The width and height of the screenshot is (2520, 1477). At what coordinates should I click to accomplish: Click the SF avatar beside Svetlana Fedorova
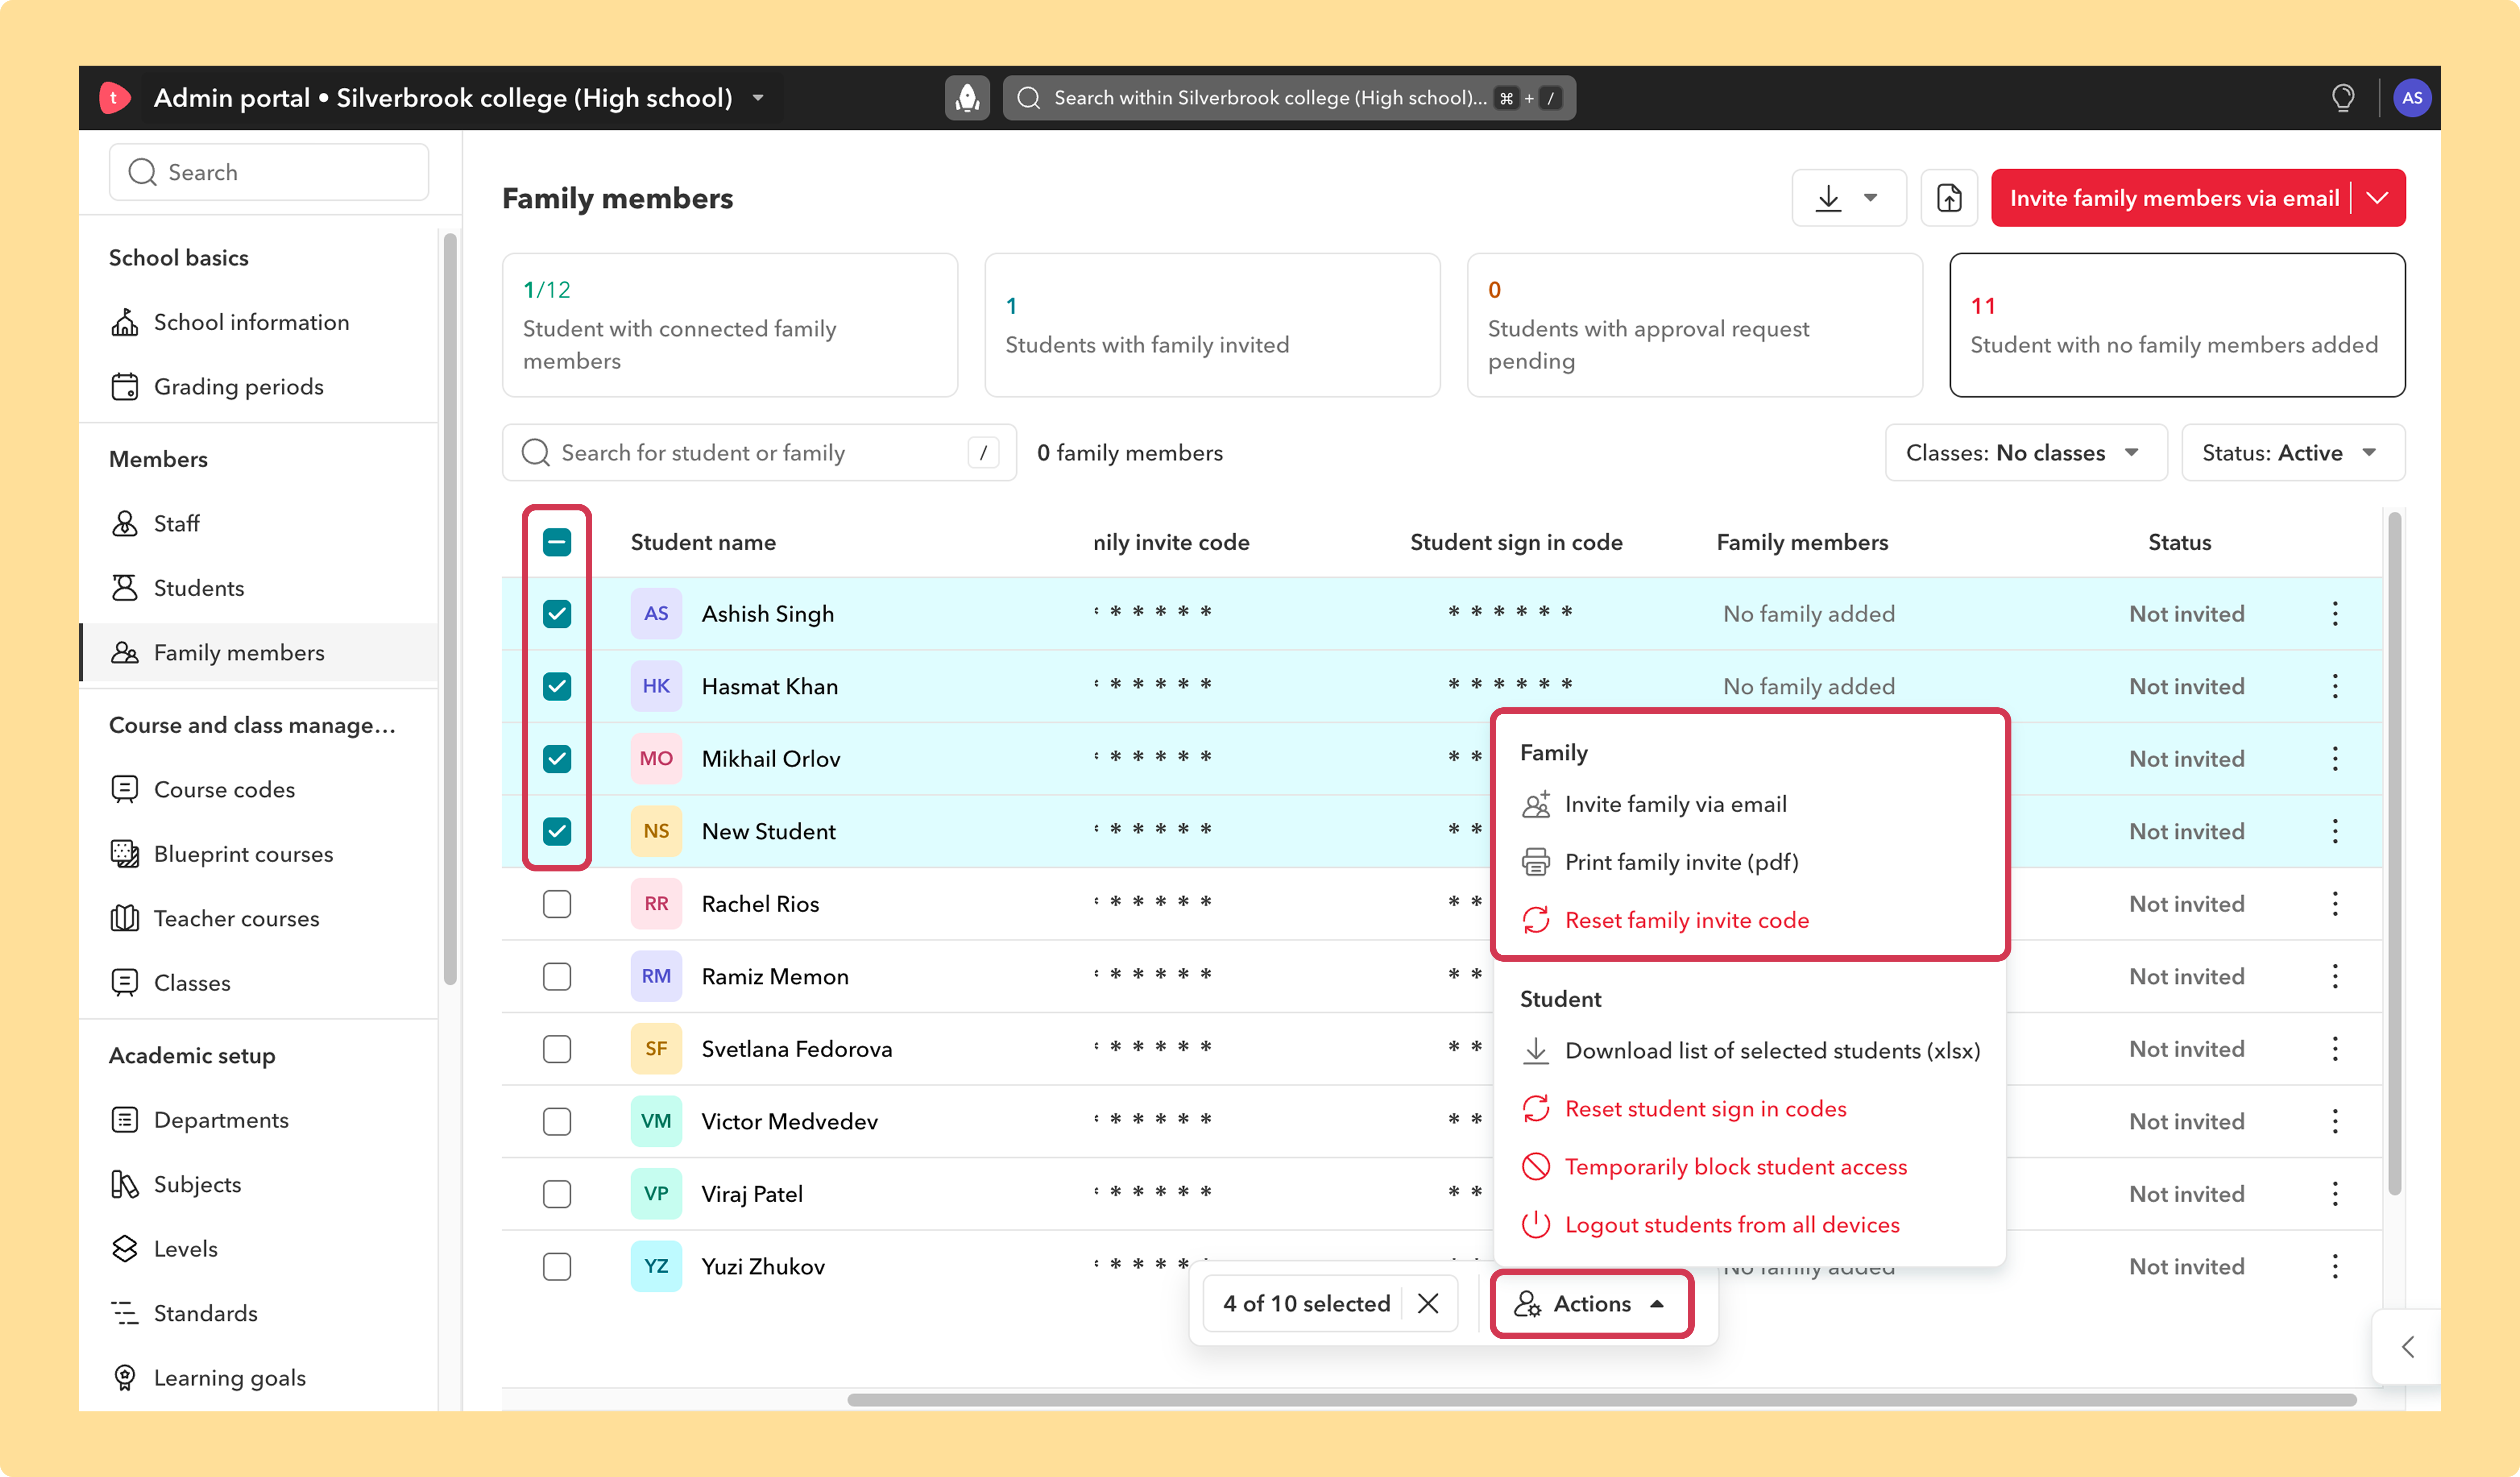point(656,1049)
